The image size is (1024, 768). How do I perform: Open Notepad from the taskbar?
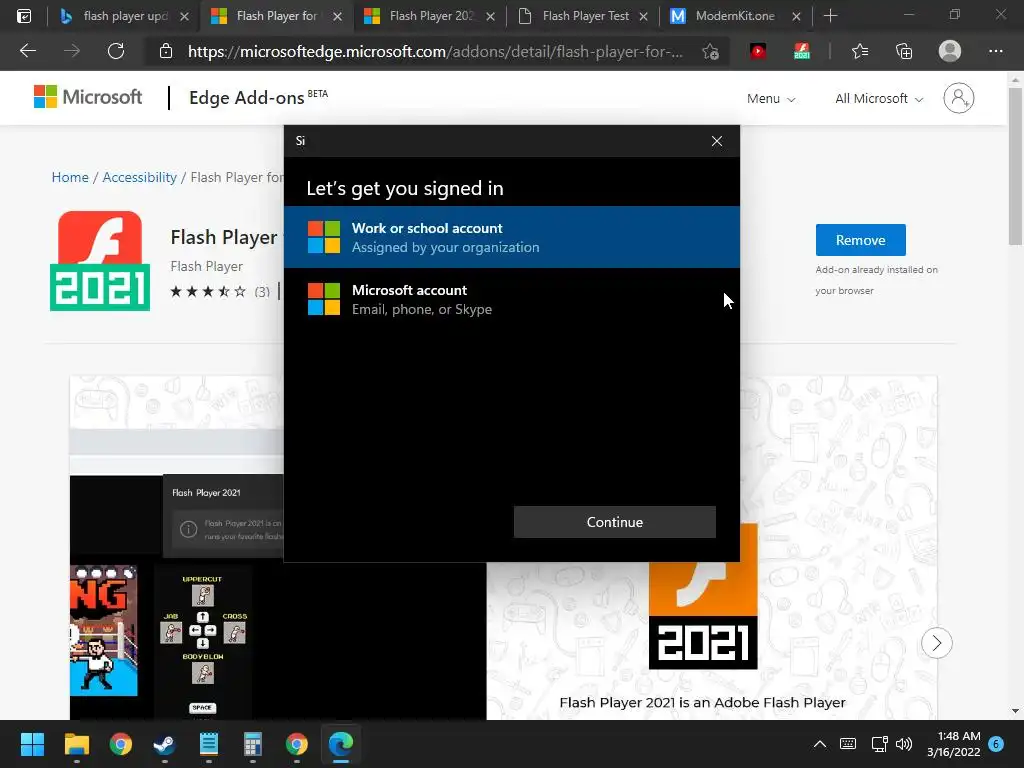click(x=208, y=744)
